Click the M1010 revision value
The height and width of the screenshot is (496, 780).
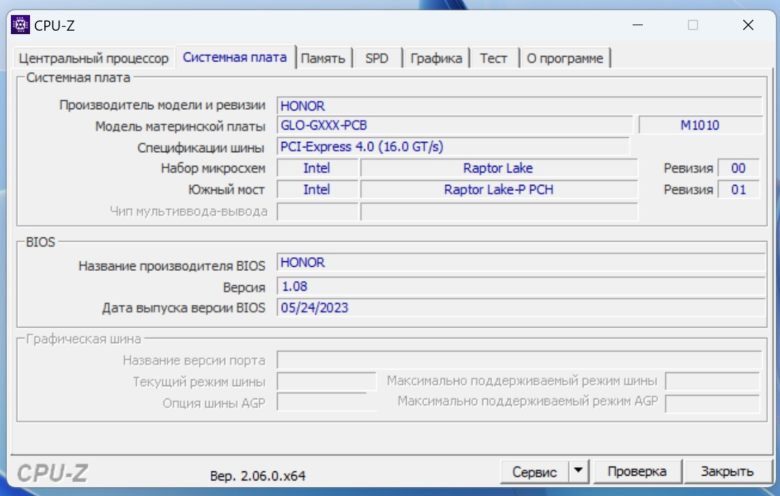pyautogui.click(x=700, y=125)
